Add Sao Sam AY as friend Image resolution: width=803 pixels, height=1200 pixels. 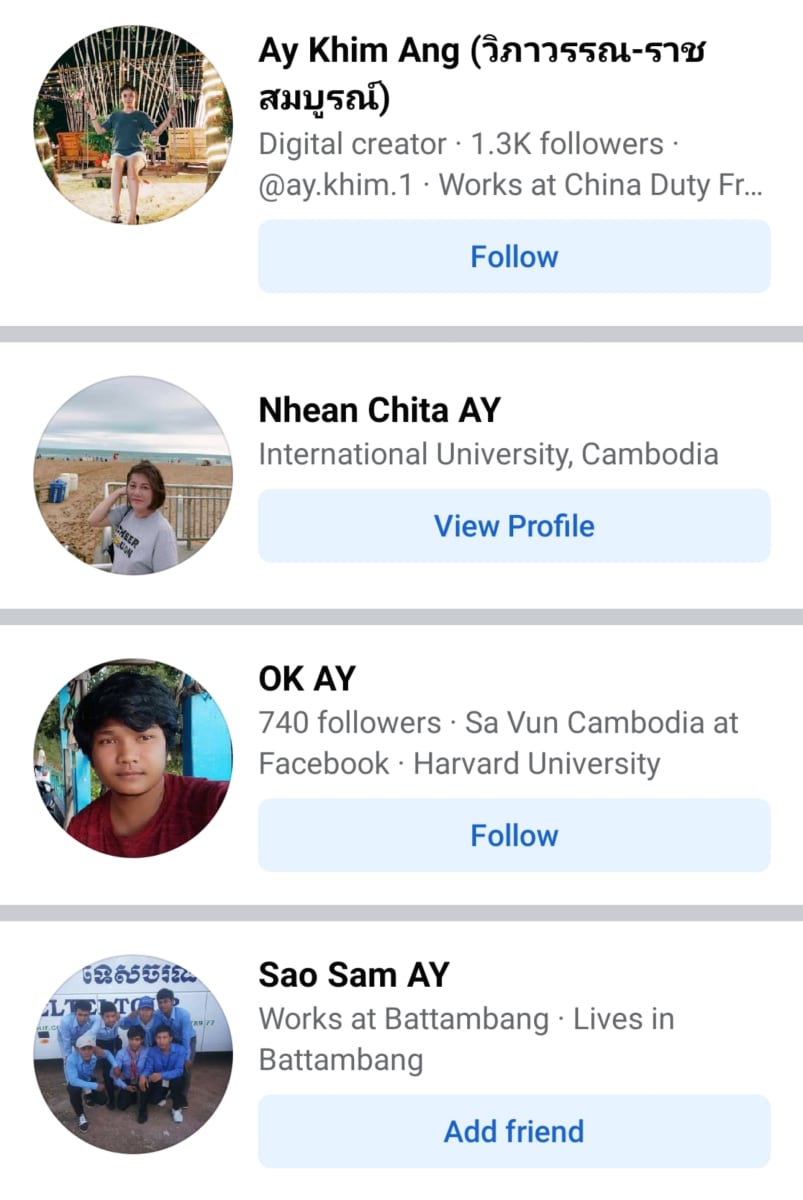(x=514, y=1131)
